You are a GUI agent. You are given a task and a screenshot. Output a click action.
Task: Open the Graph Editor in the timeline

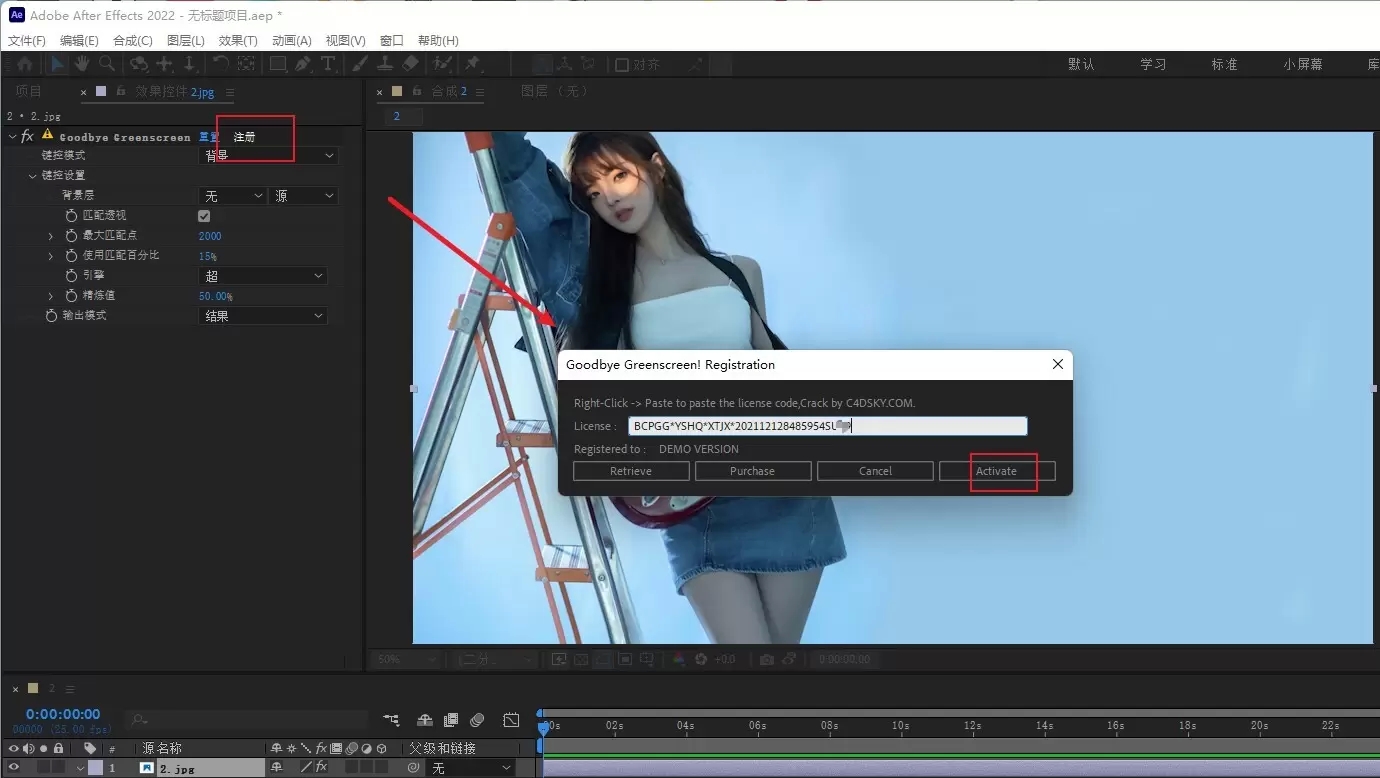511,721
